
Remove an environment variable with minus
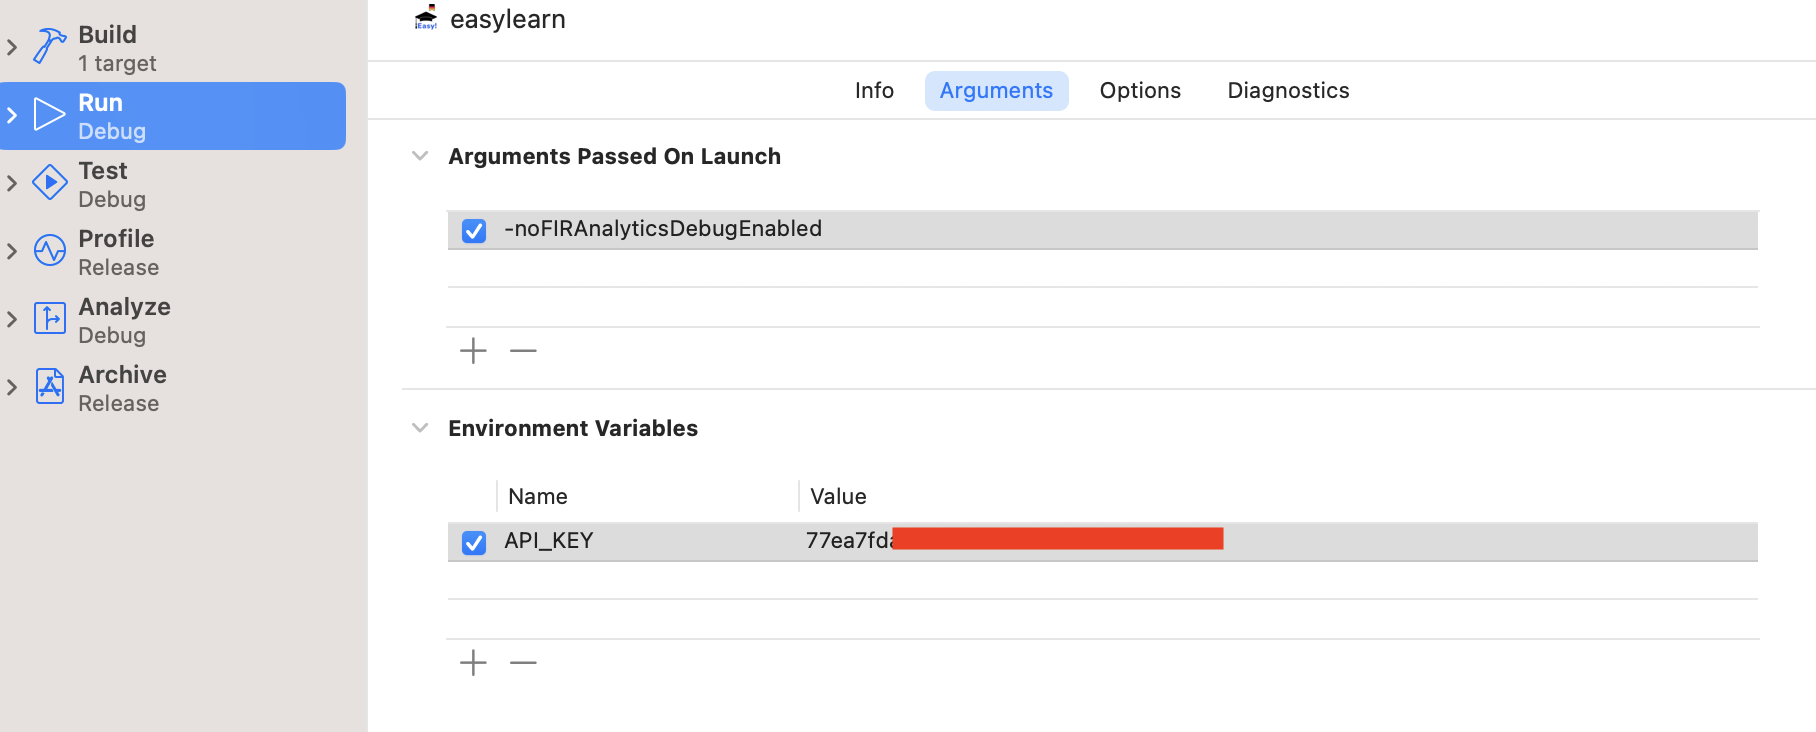click(x=523, y=663)
